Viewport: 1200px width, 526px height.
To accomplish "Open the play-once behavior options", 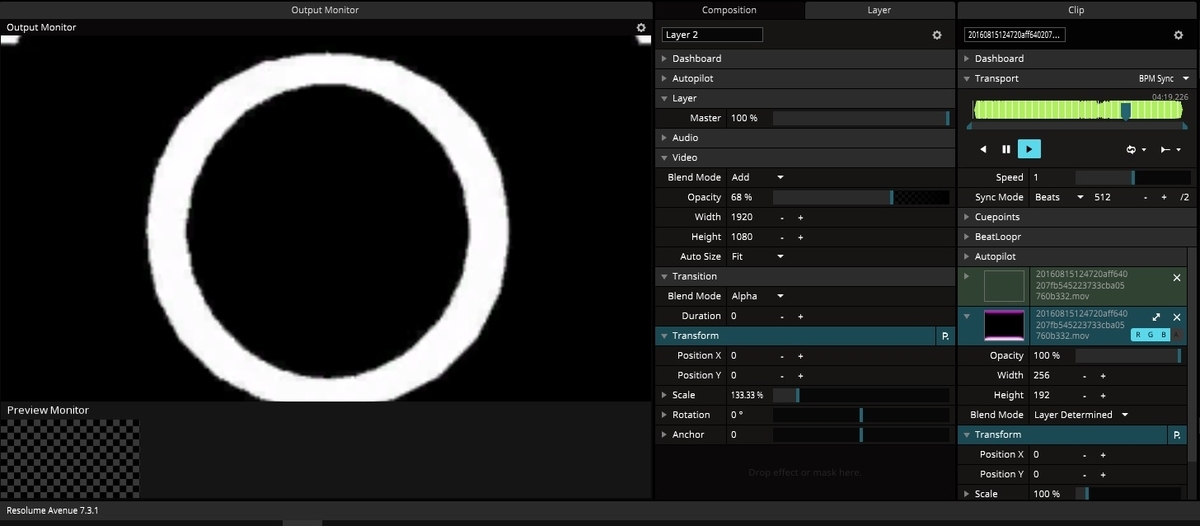I will tap(1170, 149).
